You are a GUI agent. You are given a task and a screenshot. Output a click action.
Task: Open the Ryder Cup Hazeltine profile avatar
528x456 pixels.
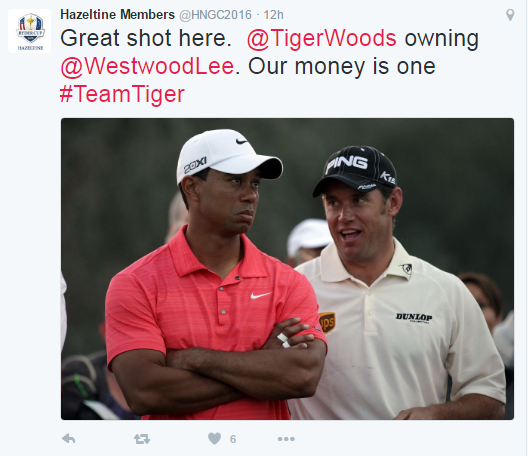click(x=30, y=31)
